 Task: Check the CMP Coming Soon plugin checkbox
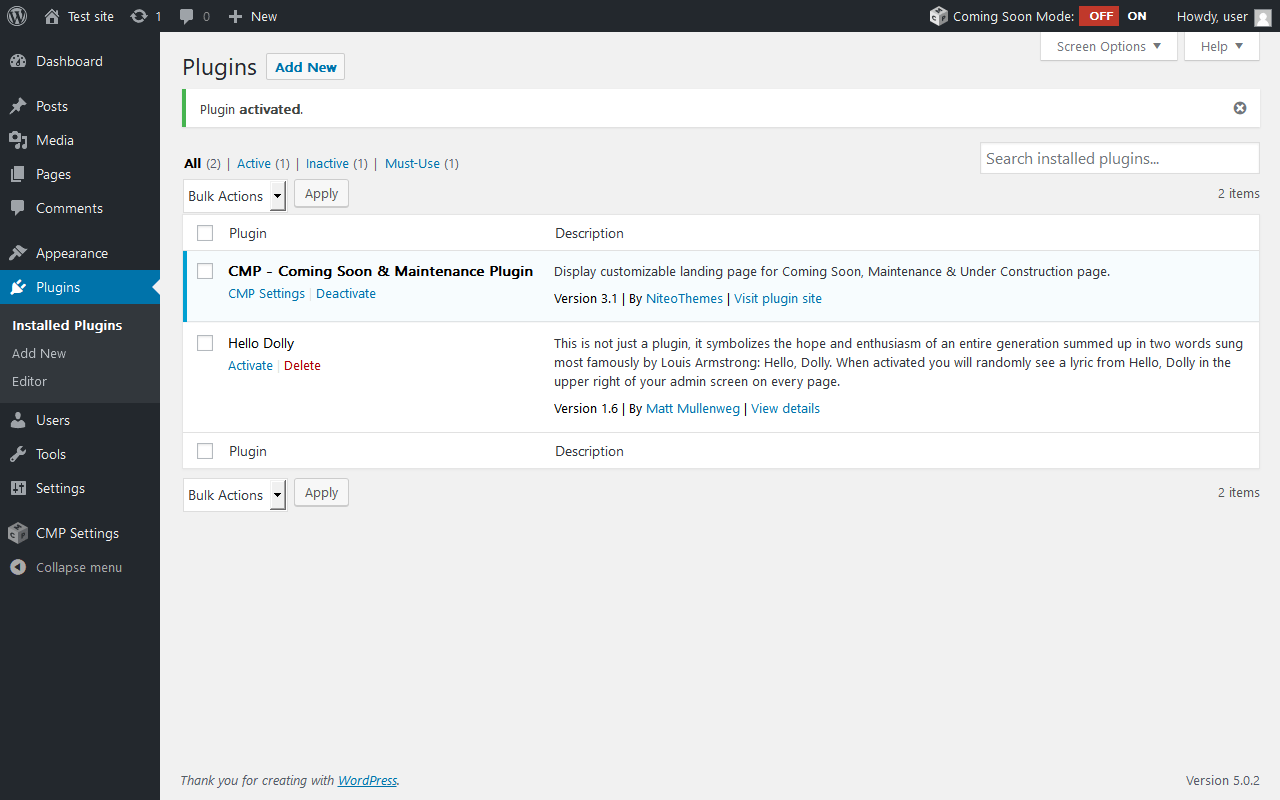205,271
